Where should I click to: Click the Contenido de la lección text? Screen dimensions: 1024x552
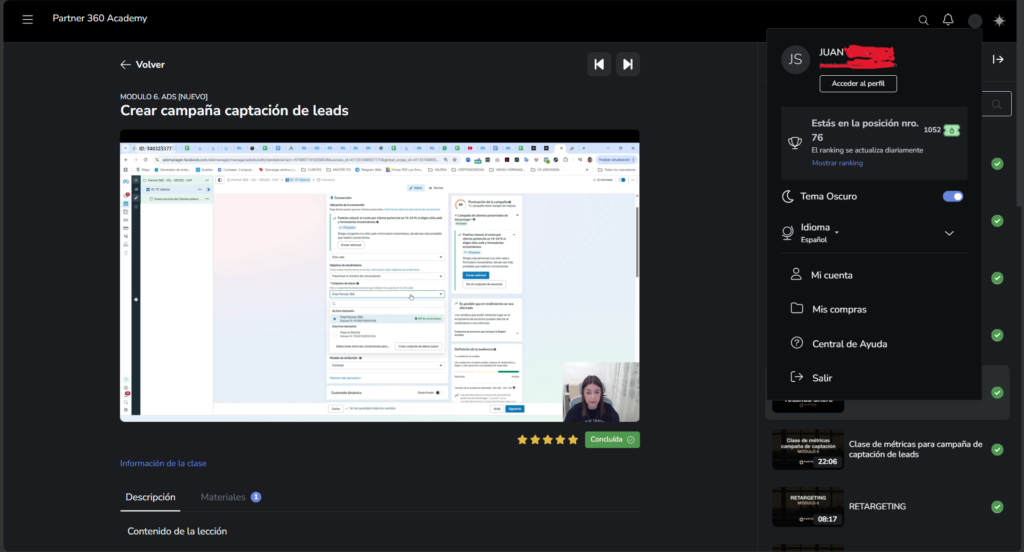click(177, 531)
